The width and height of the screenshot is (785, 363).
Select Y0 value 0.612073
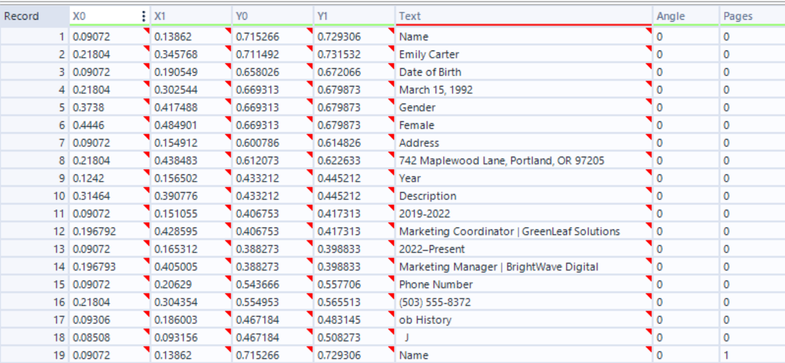coord(272,161)
